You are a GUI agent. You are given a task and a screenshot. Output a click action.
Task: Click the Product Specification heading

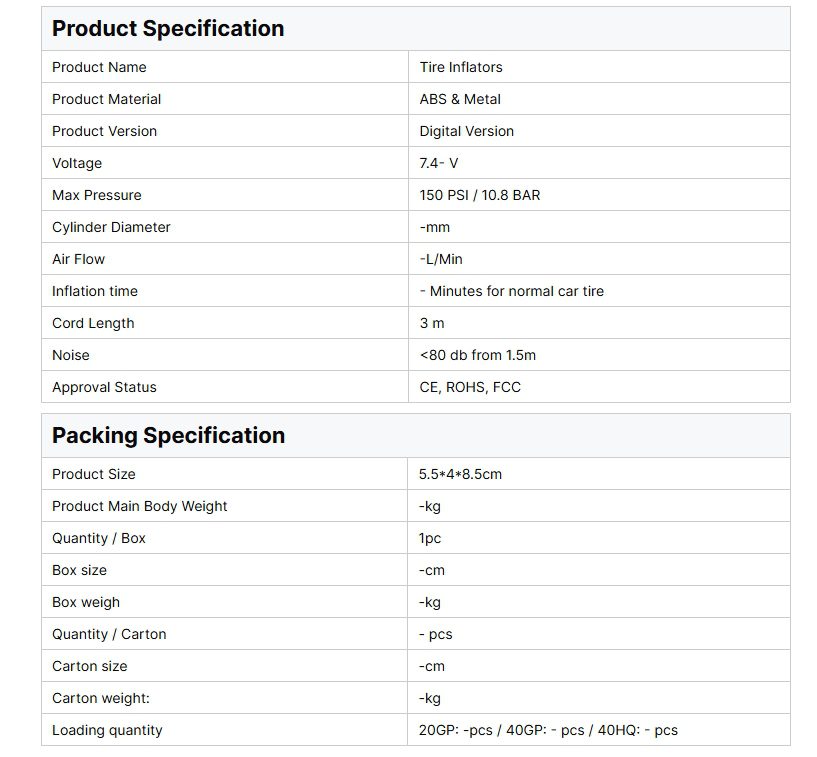[x=168, y=29]
